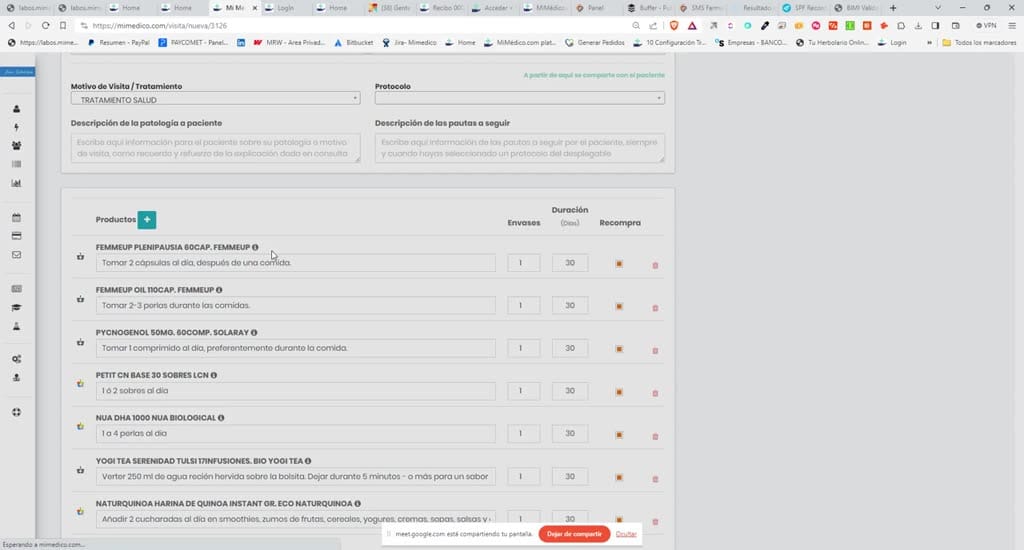Switch to the Login browser tab

coord(285,8)
